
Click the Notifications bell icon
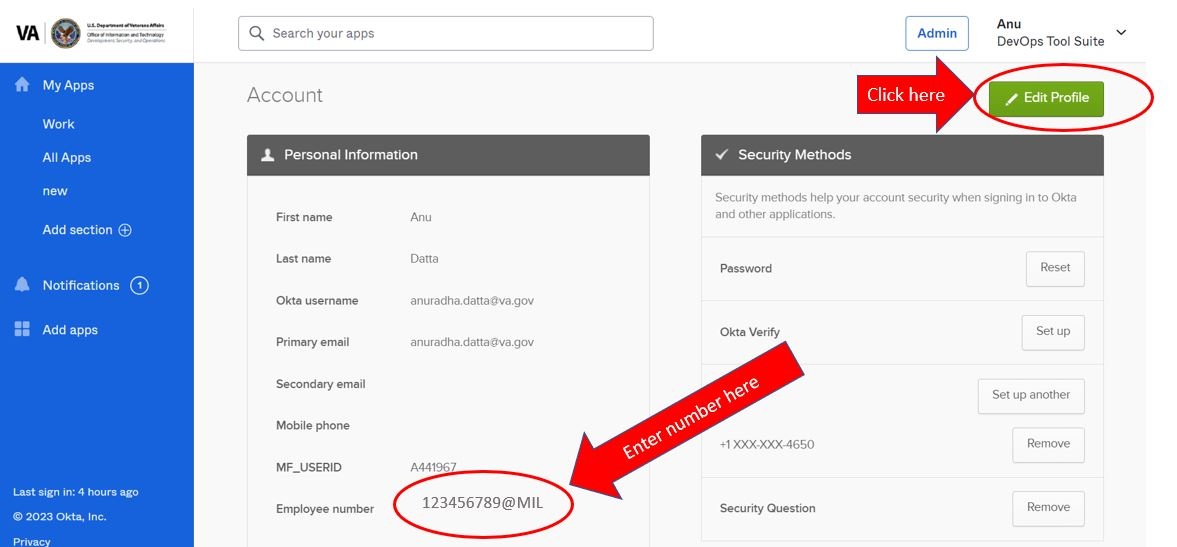[x=22, y=284]
